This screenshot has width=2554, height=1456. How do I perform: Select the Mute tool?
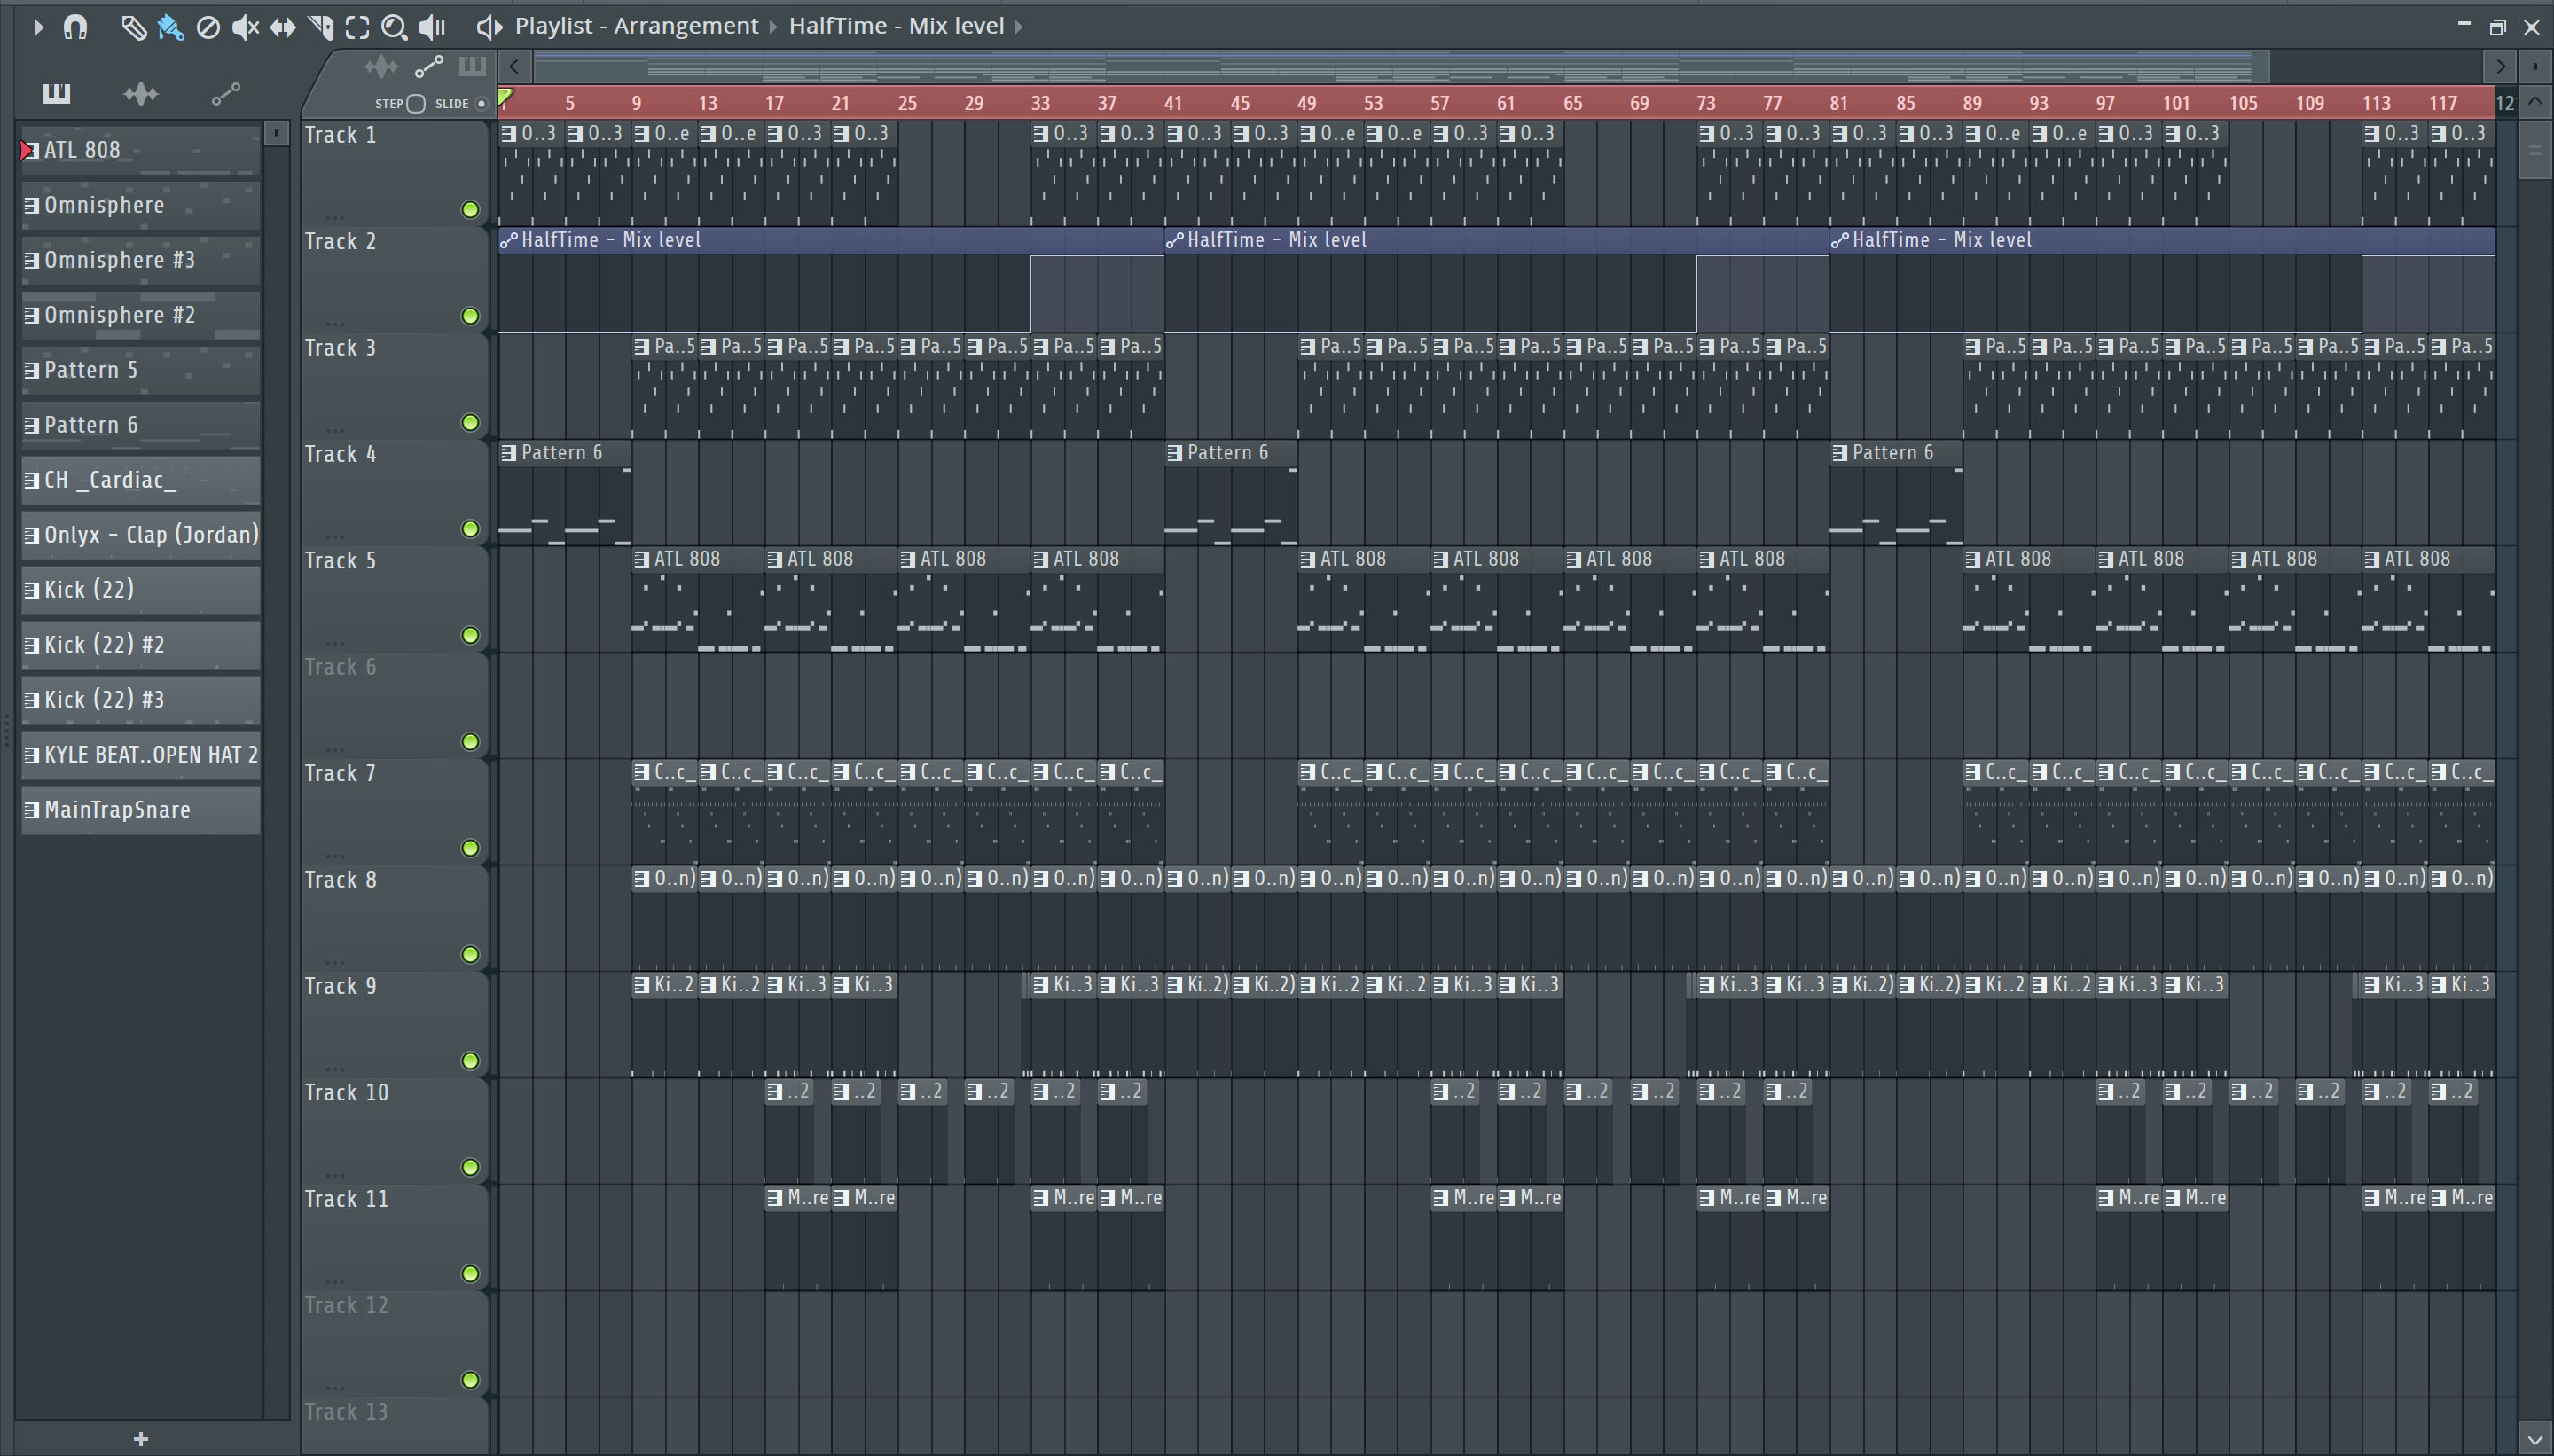(245, 27)
